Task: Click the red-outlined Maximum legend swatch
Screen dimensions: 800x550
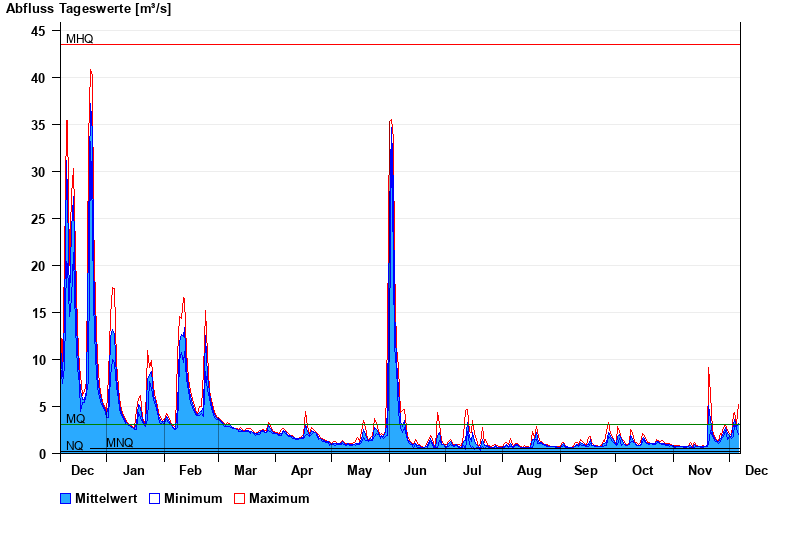Action: pyautogui.click(x=239, y=498)
